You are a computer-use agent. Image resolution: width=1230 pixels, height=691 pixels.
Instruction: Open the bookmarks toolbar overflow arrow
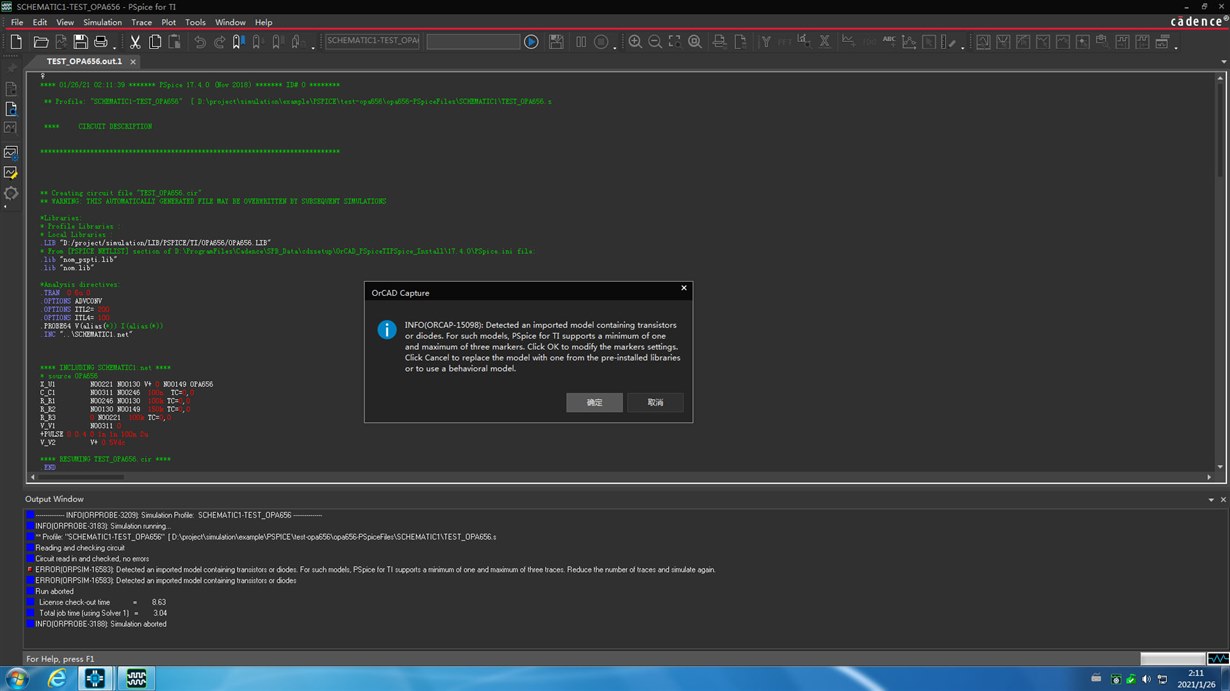[x=314, y=47]
